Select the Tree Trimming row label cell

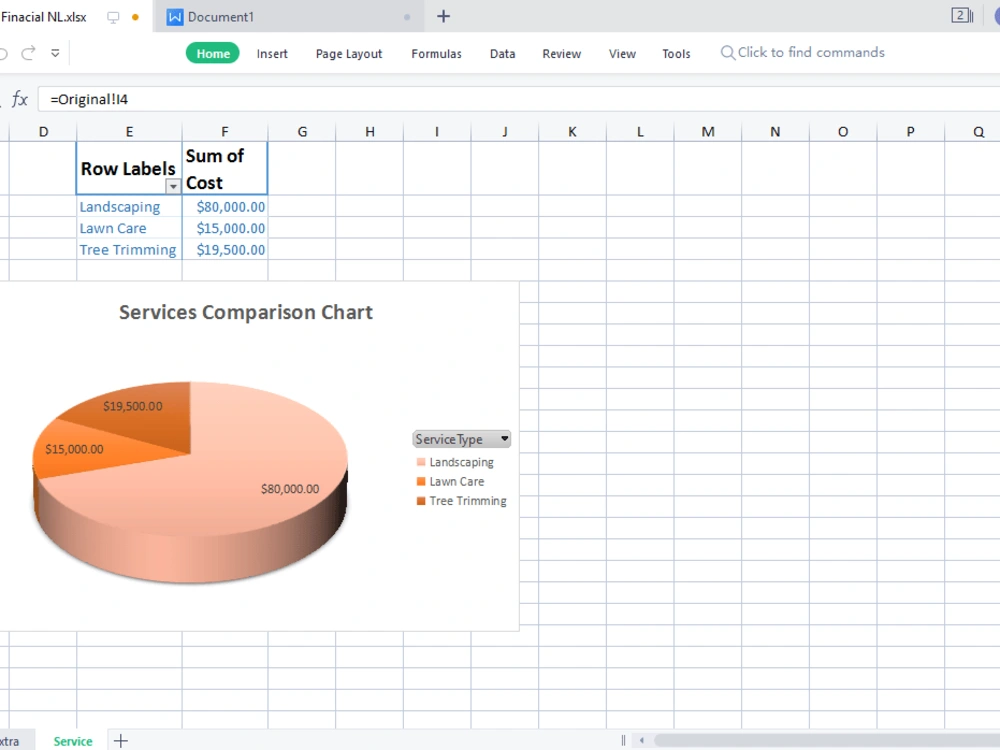[129, 250]
